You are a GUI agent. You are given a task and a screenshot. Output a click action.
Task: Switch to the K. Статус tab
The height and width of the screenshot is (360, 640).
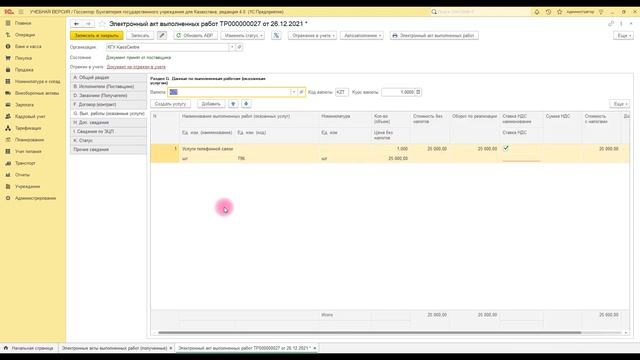click(x=109, y=140)
